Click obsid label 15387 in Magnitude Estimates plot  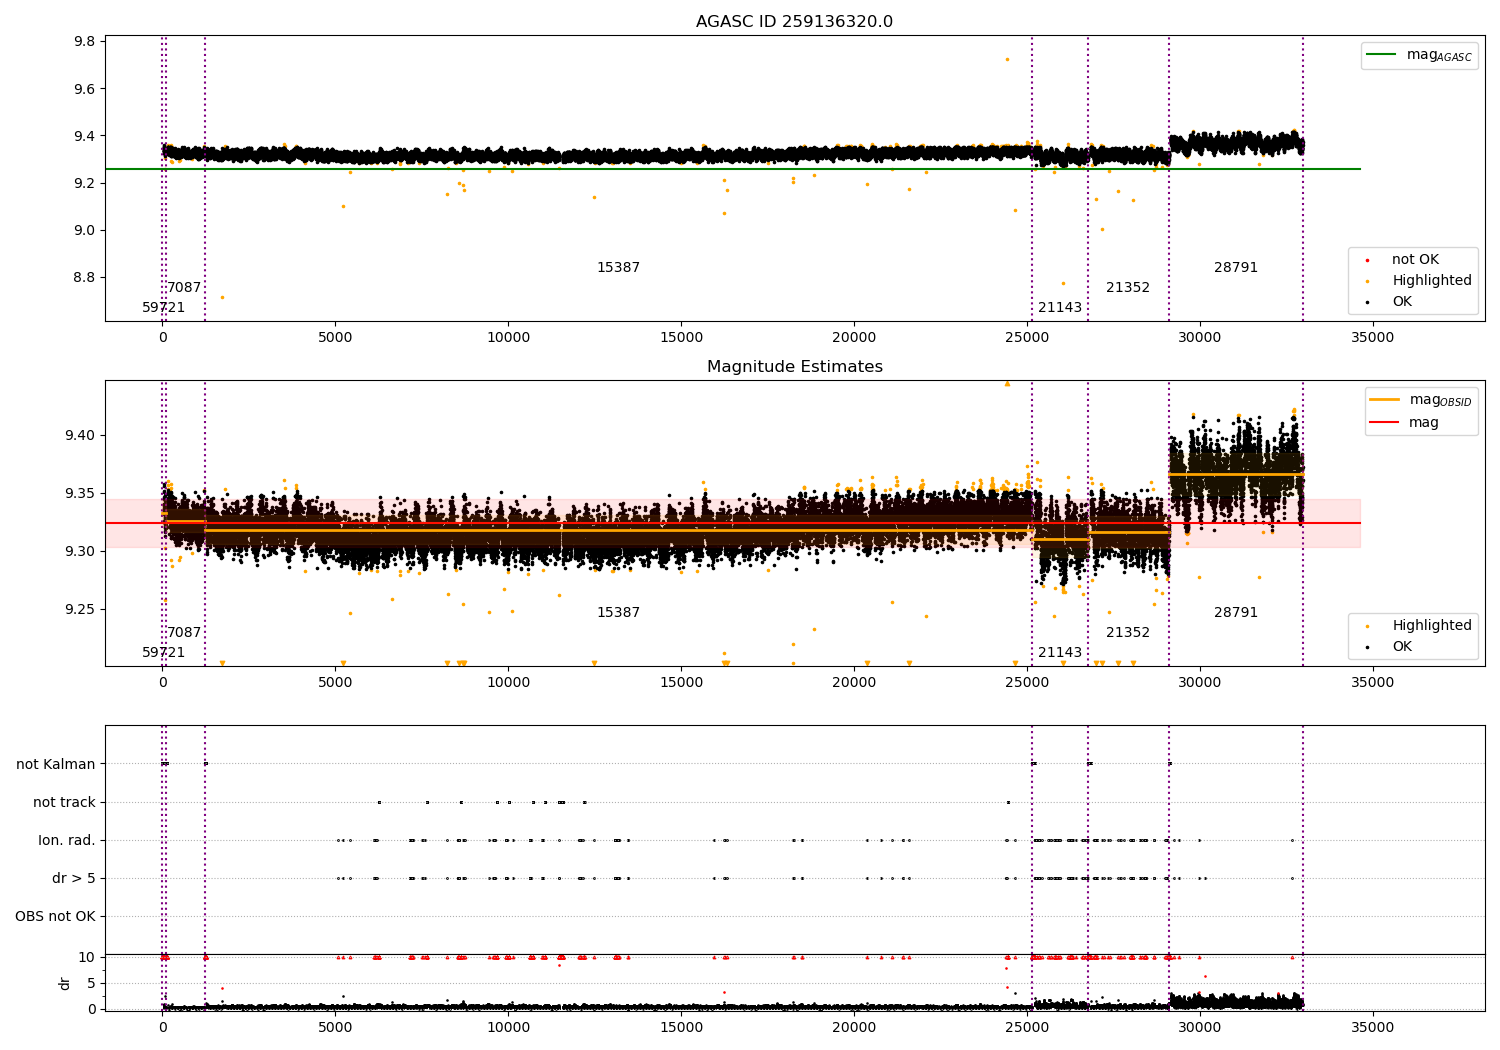pos(618,613)
